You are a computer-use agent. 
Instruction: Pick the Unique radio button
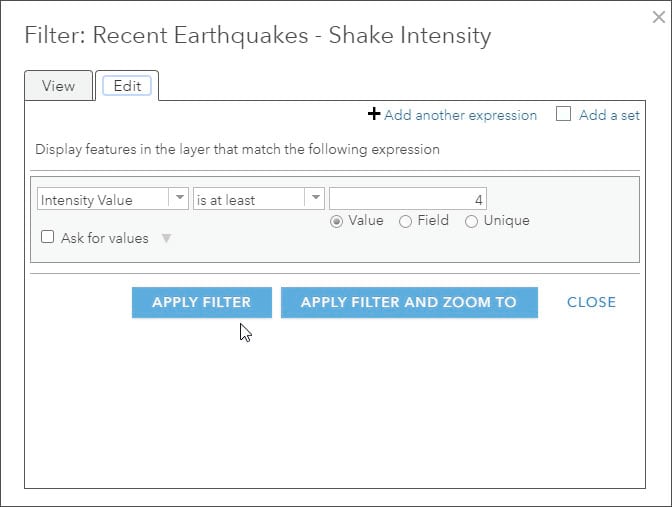[472, 221]
